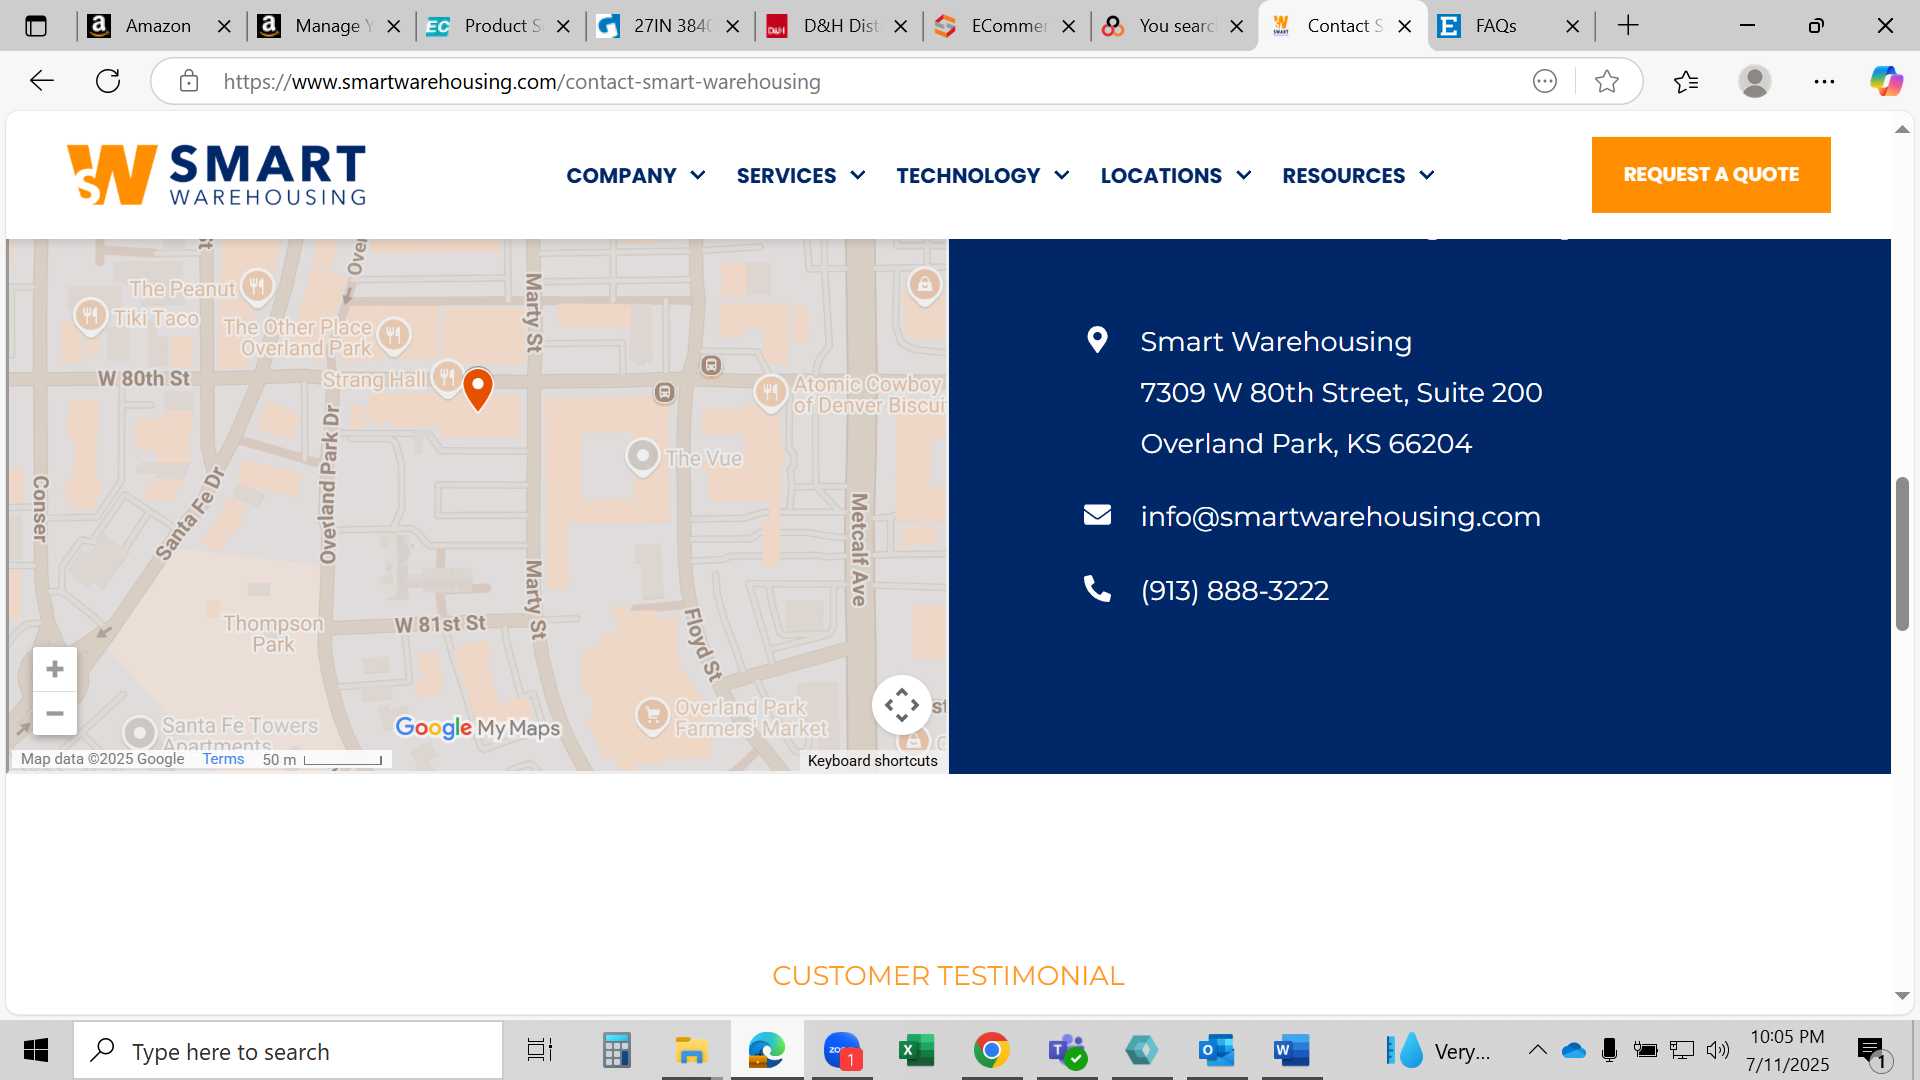Zoom in on the Google map
1920x1080 pixels.
click(x=55, y=669)
